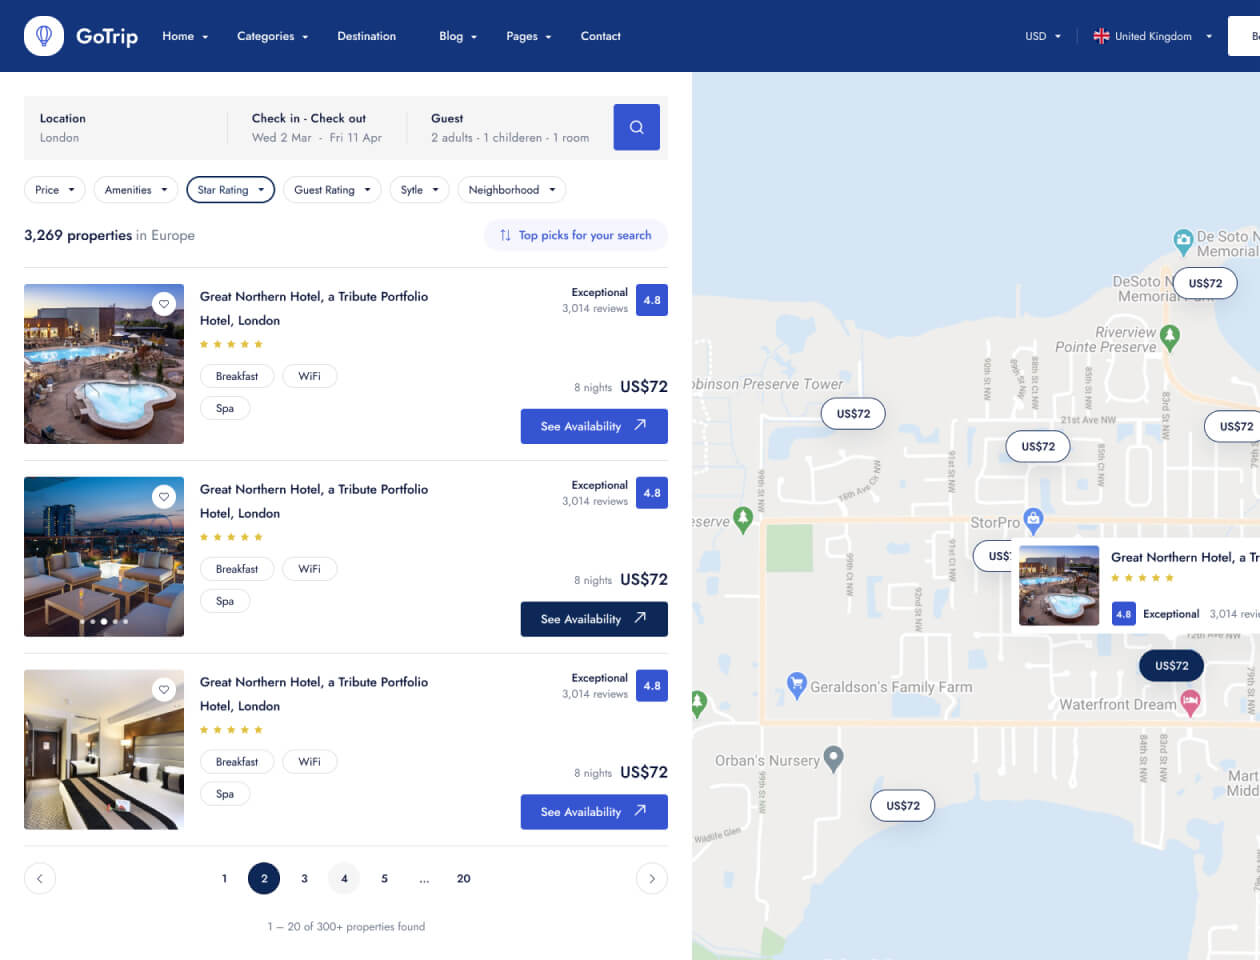Go to next results page arrow
Viewport: 1260px width, 960px height.
pyautogui.click(x=651, y=878)
